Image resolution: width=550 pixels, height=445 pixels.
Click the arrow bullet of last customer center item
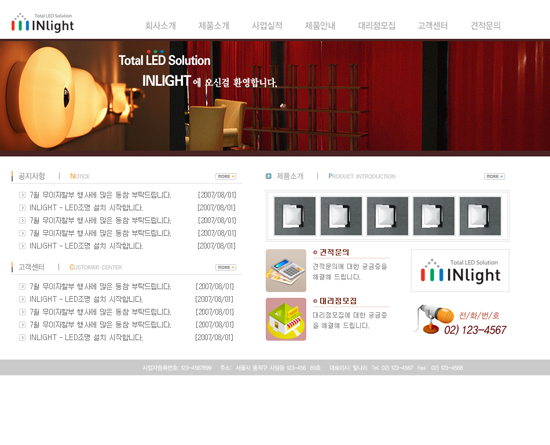(22, 337)
